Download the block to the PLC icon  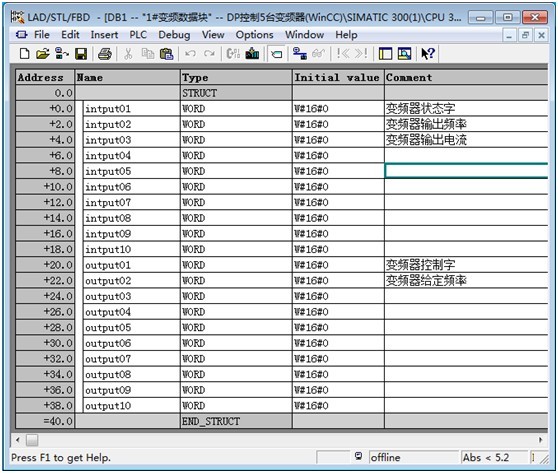click(x=252, y=54)
